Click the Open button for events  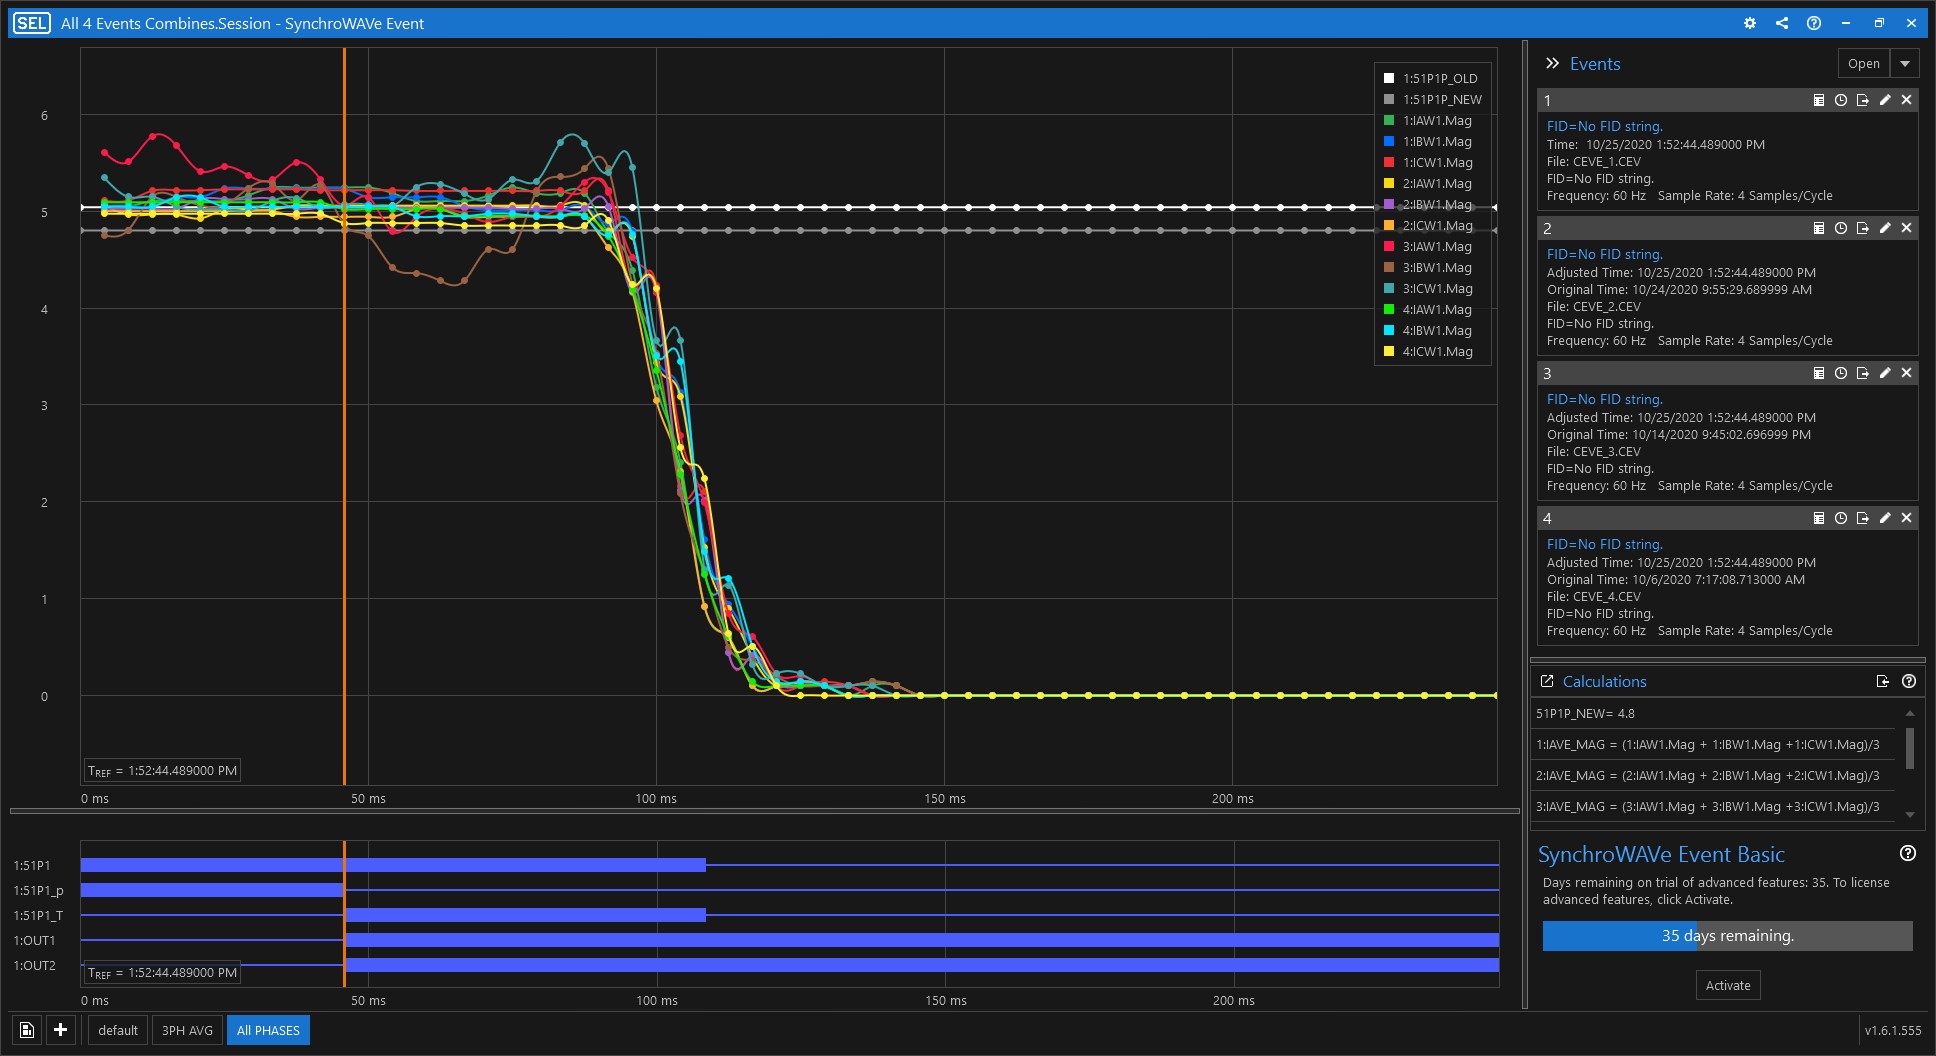(1864, 63)
